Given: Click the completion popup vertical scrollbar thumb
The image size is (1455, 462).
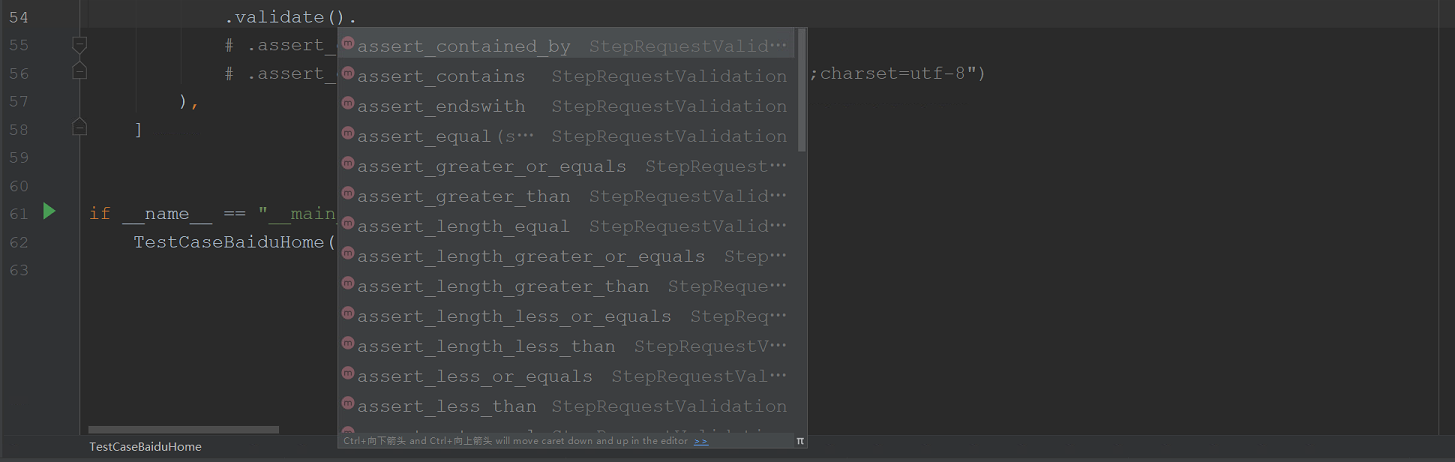Looking at the screenshot, I should click(802, 91).
